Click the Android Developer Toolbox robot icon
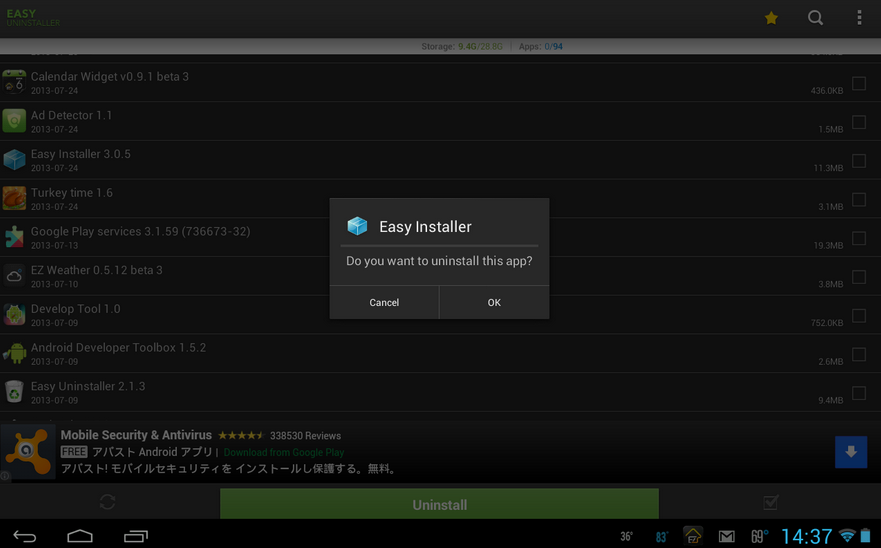Screen dimensions: 881x548 point(14,354)
